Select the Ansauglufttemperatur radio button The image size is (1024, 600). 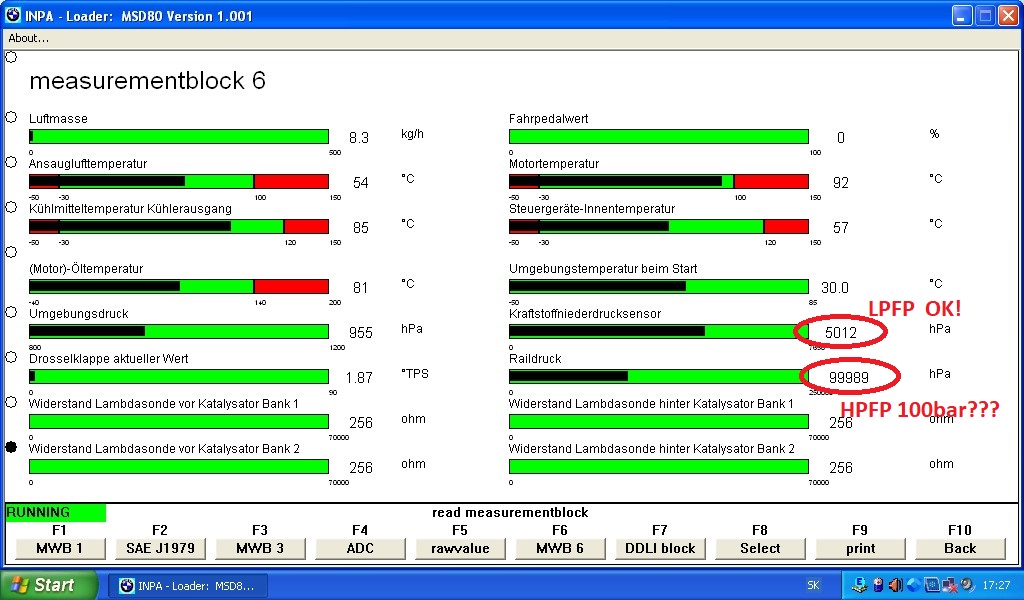tap(11, 162)
